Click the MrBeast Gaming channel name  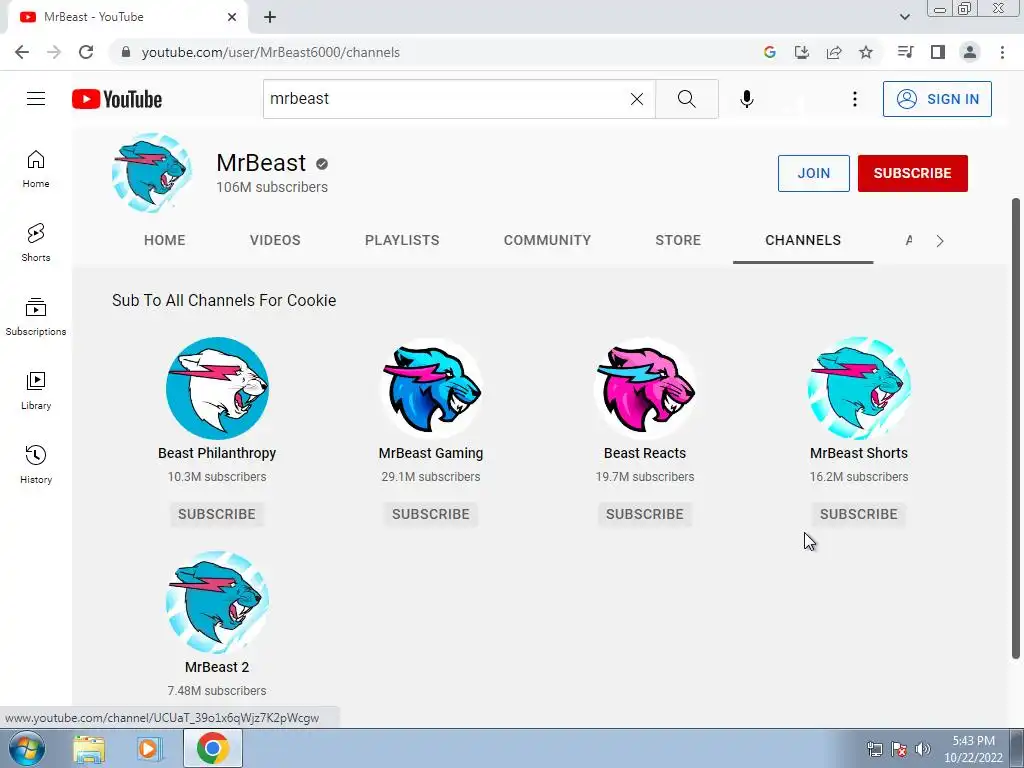431,453
